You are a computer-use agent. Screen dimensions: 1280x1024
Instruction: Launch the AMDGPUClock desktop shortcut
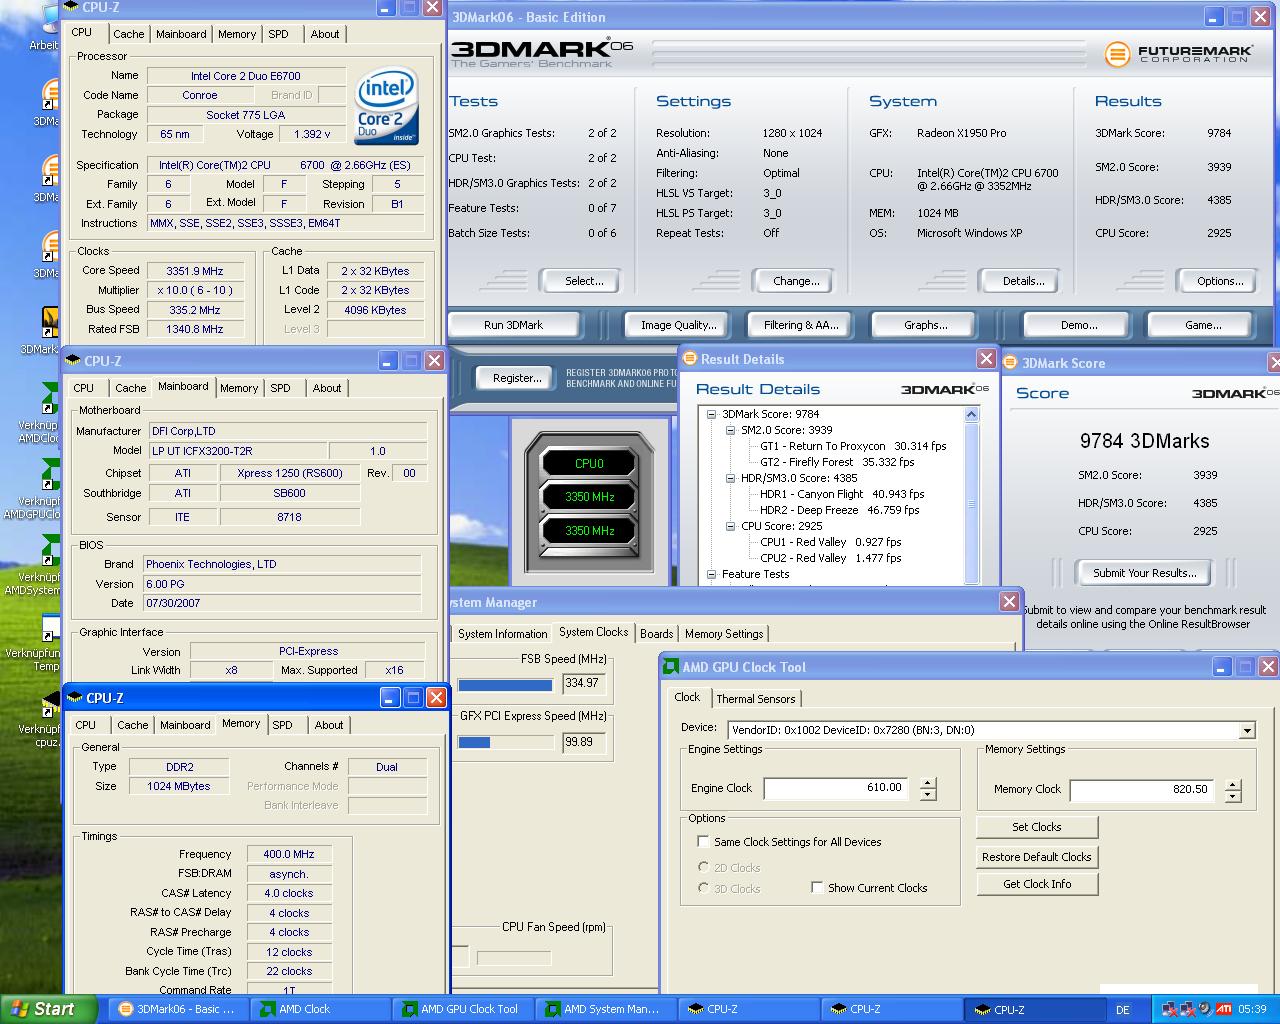[x=48, y=473]
